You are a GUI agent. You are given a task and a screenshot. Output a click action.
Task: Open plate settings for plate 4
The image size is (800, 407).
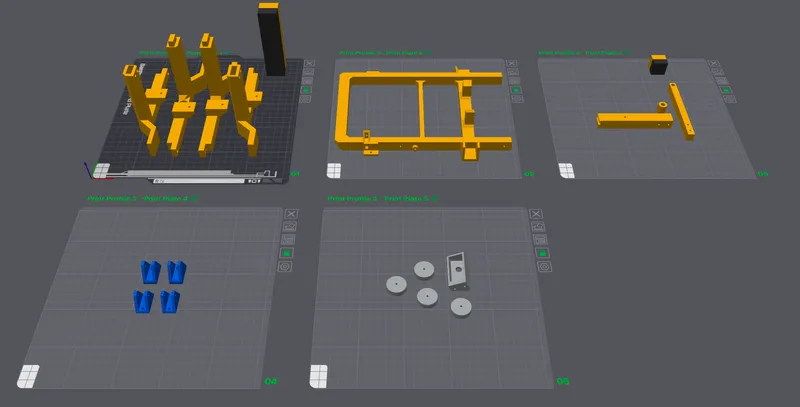[x=285, y=266]
